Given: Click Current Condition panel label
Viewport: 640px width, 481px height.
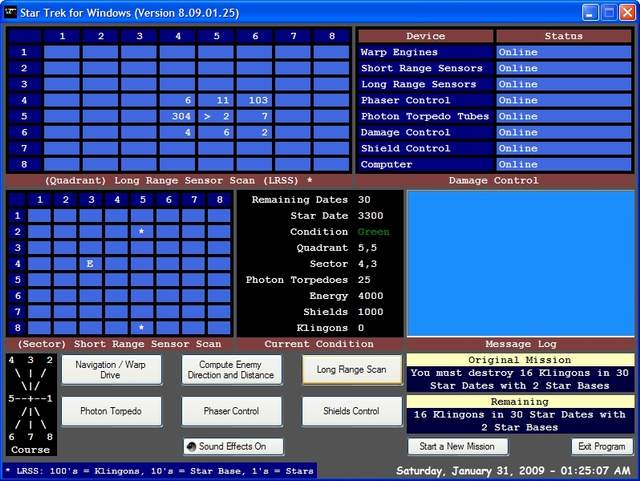Looking at the screenshot, I should coord(319,344).
